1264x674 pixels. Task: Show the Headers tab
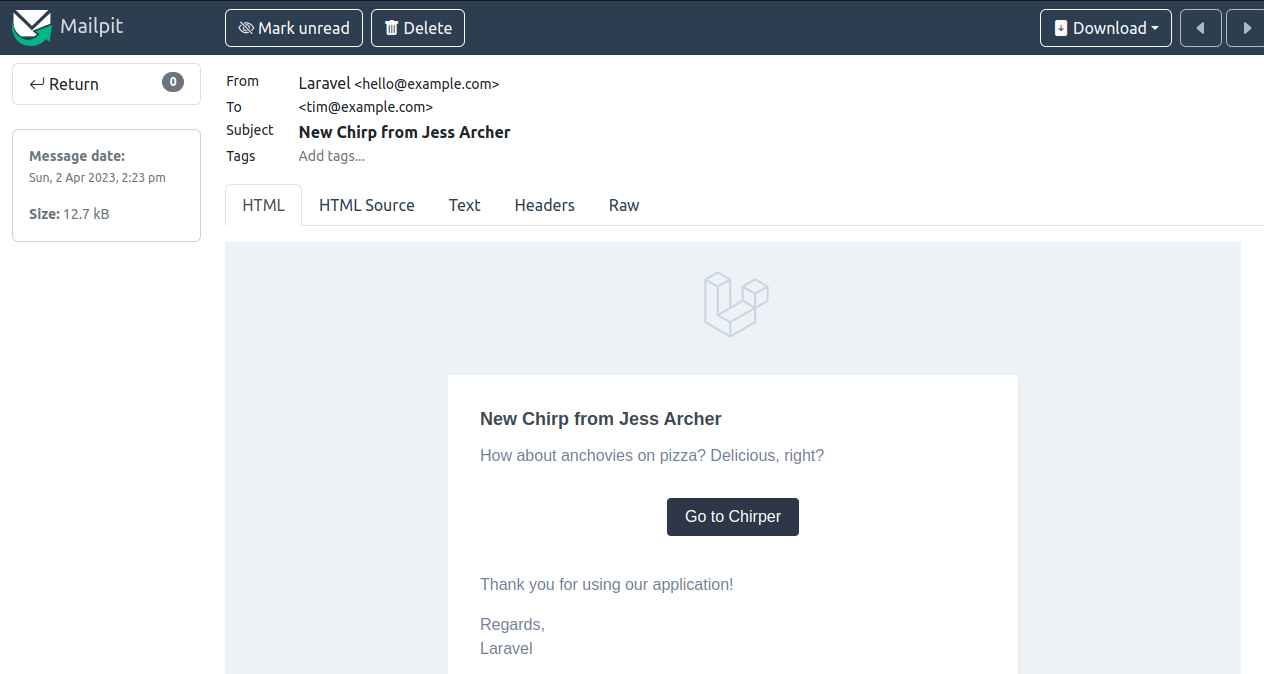[x=544, y=205]
